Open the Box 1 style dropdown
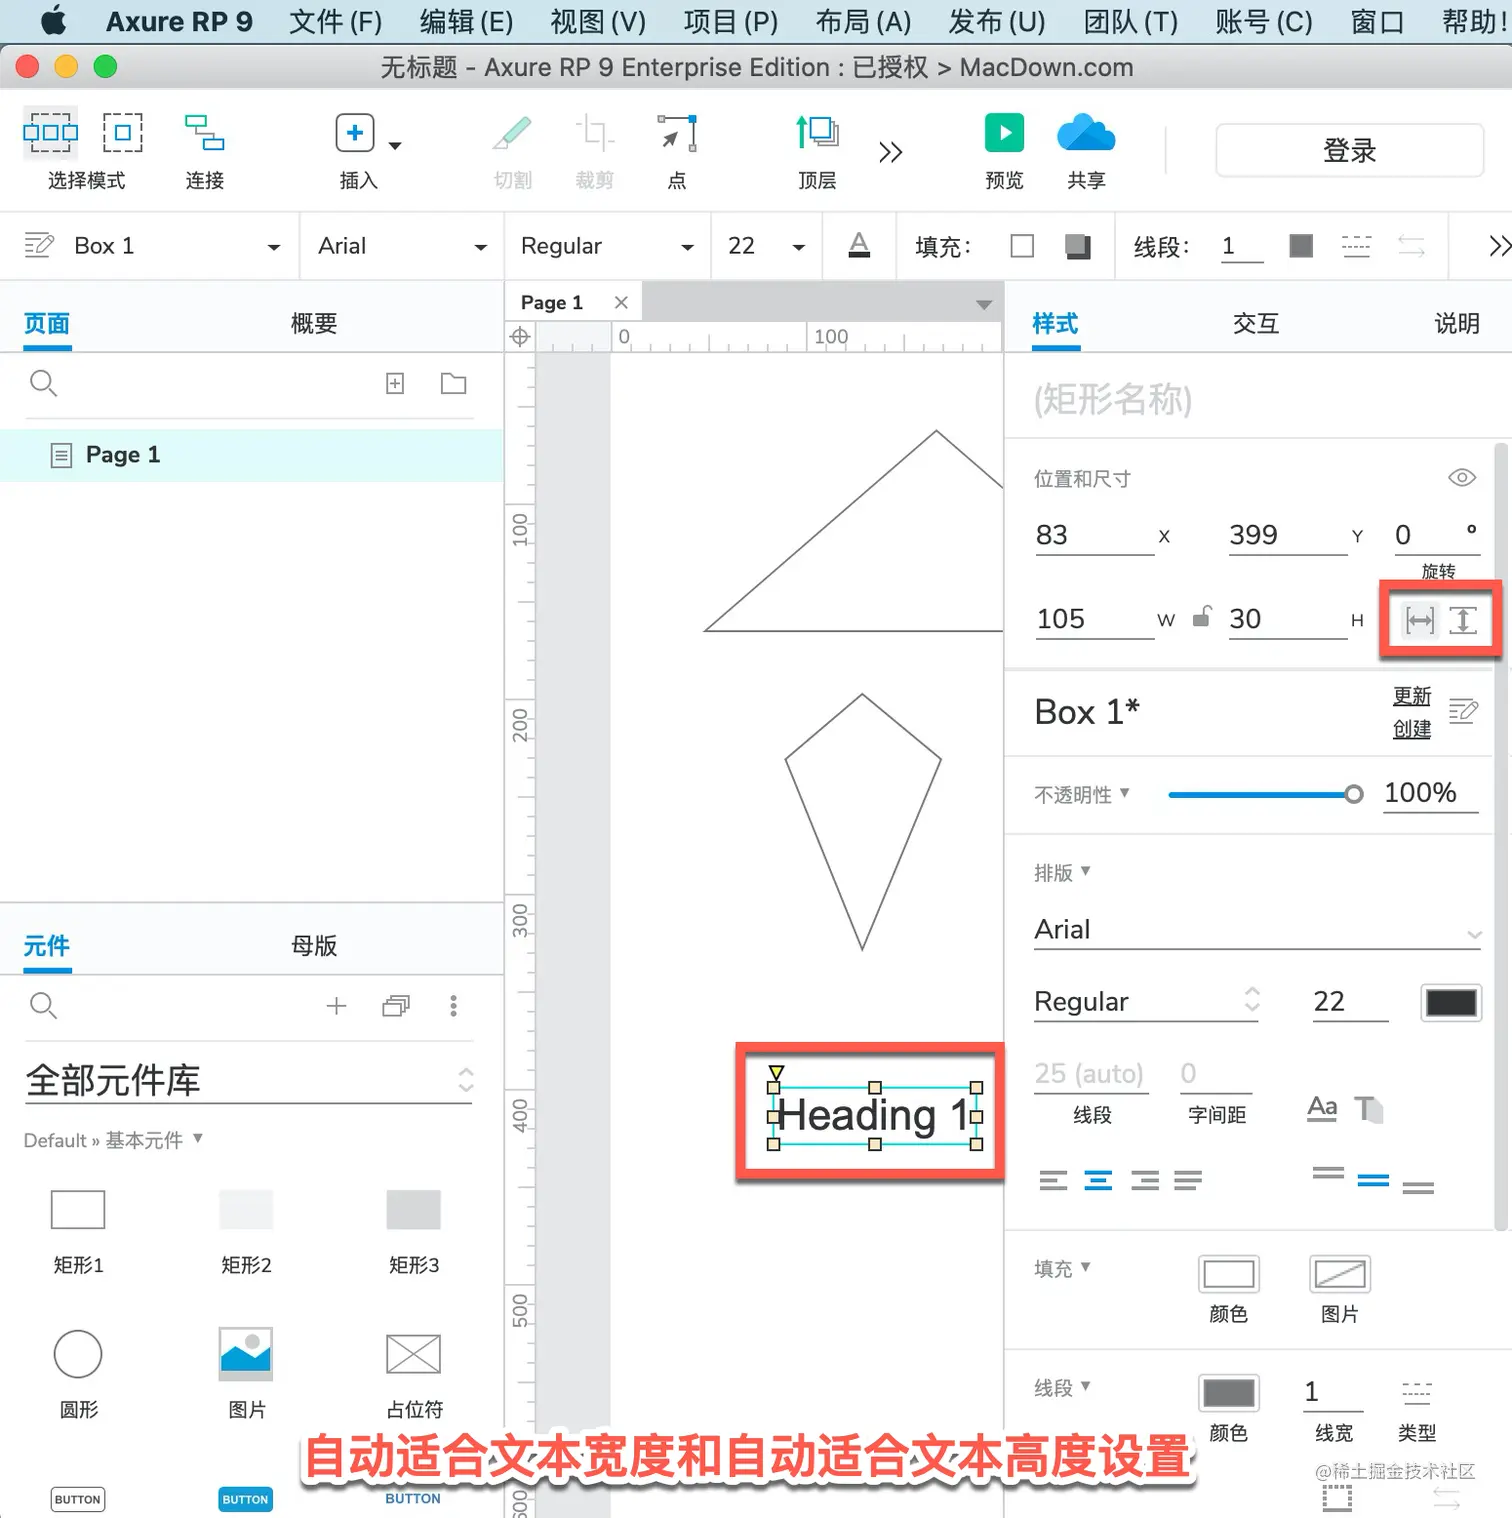 273,247
